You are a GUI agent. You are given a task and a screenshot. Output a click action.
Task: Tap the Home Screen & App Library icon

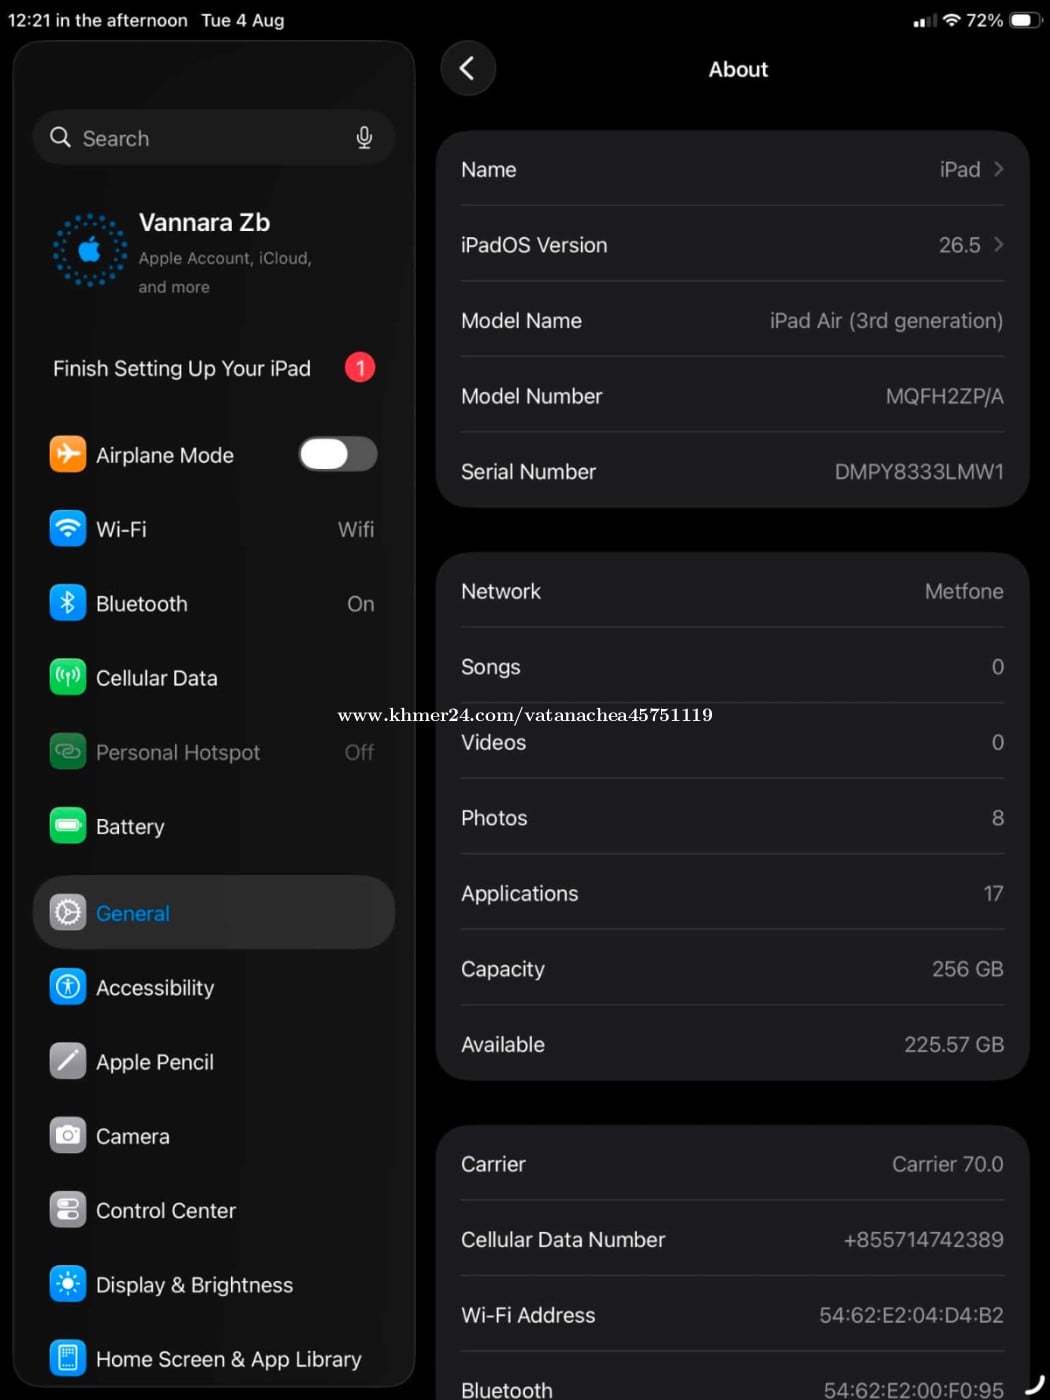[x=68, y=1358]
